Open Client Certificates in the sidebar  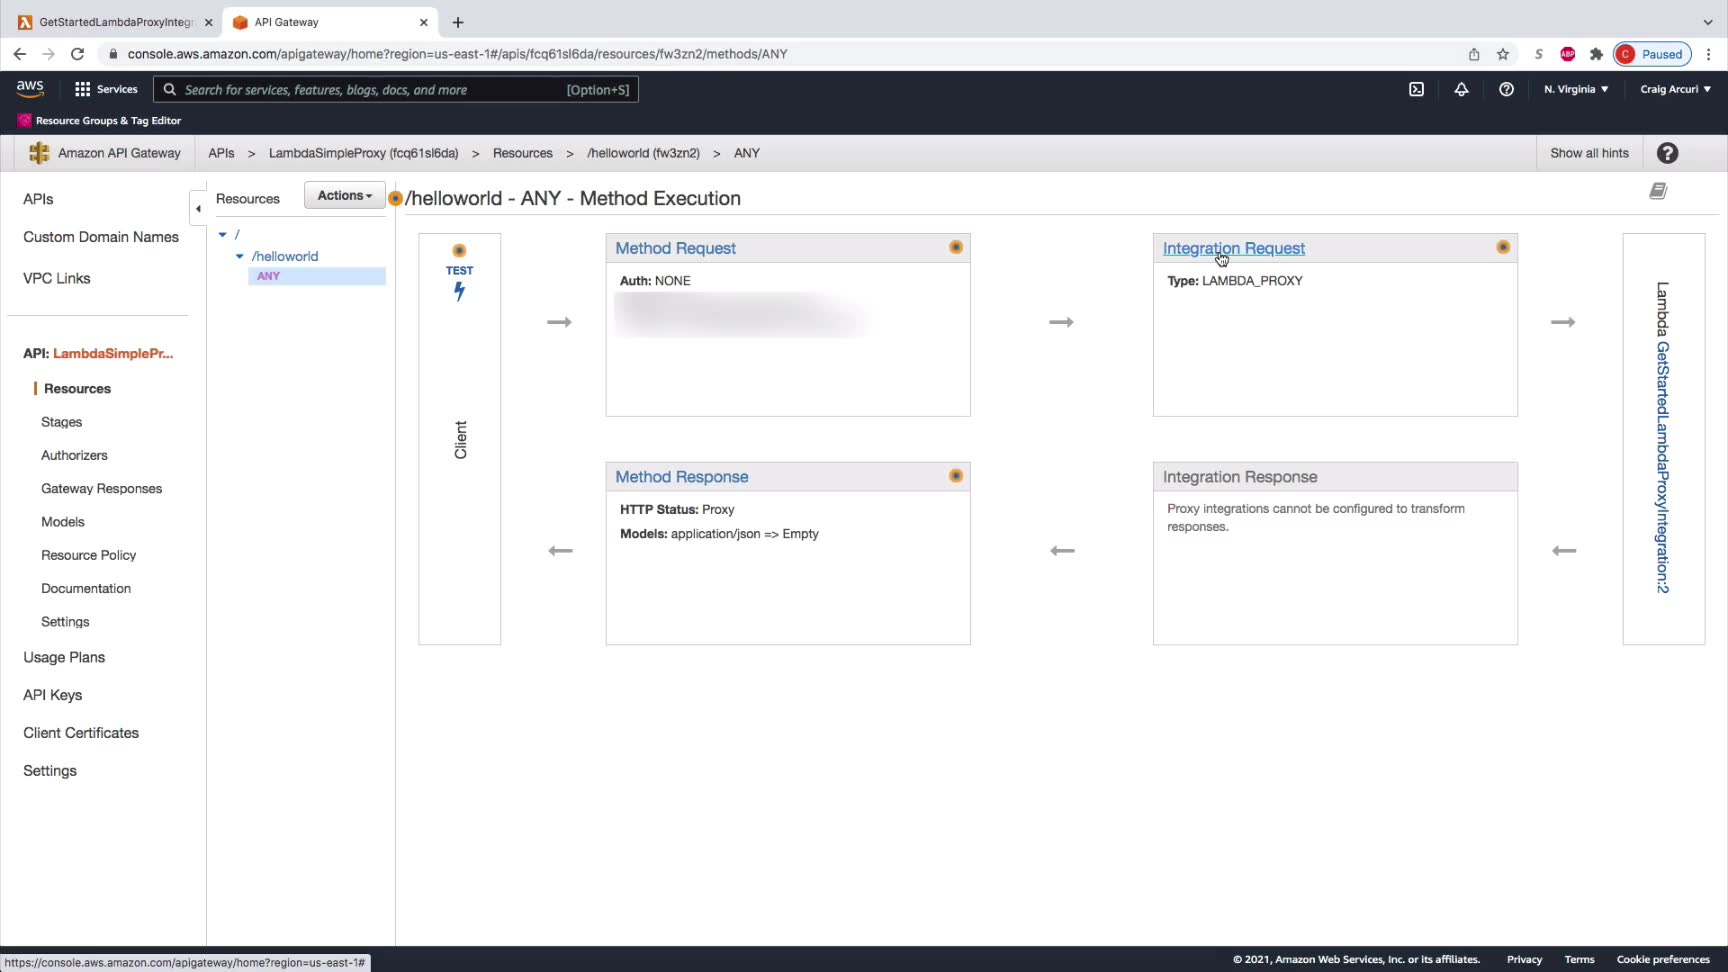[81, 733]
